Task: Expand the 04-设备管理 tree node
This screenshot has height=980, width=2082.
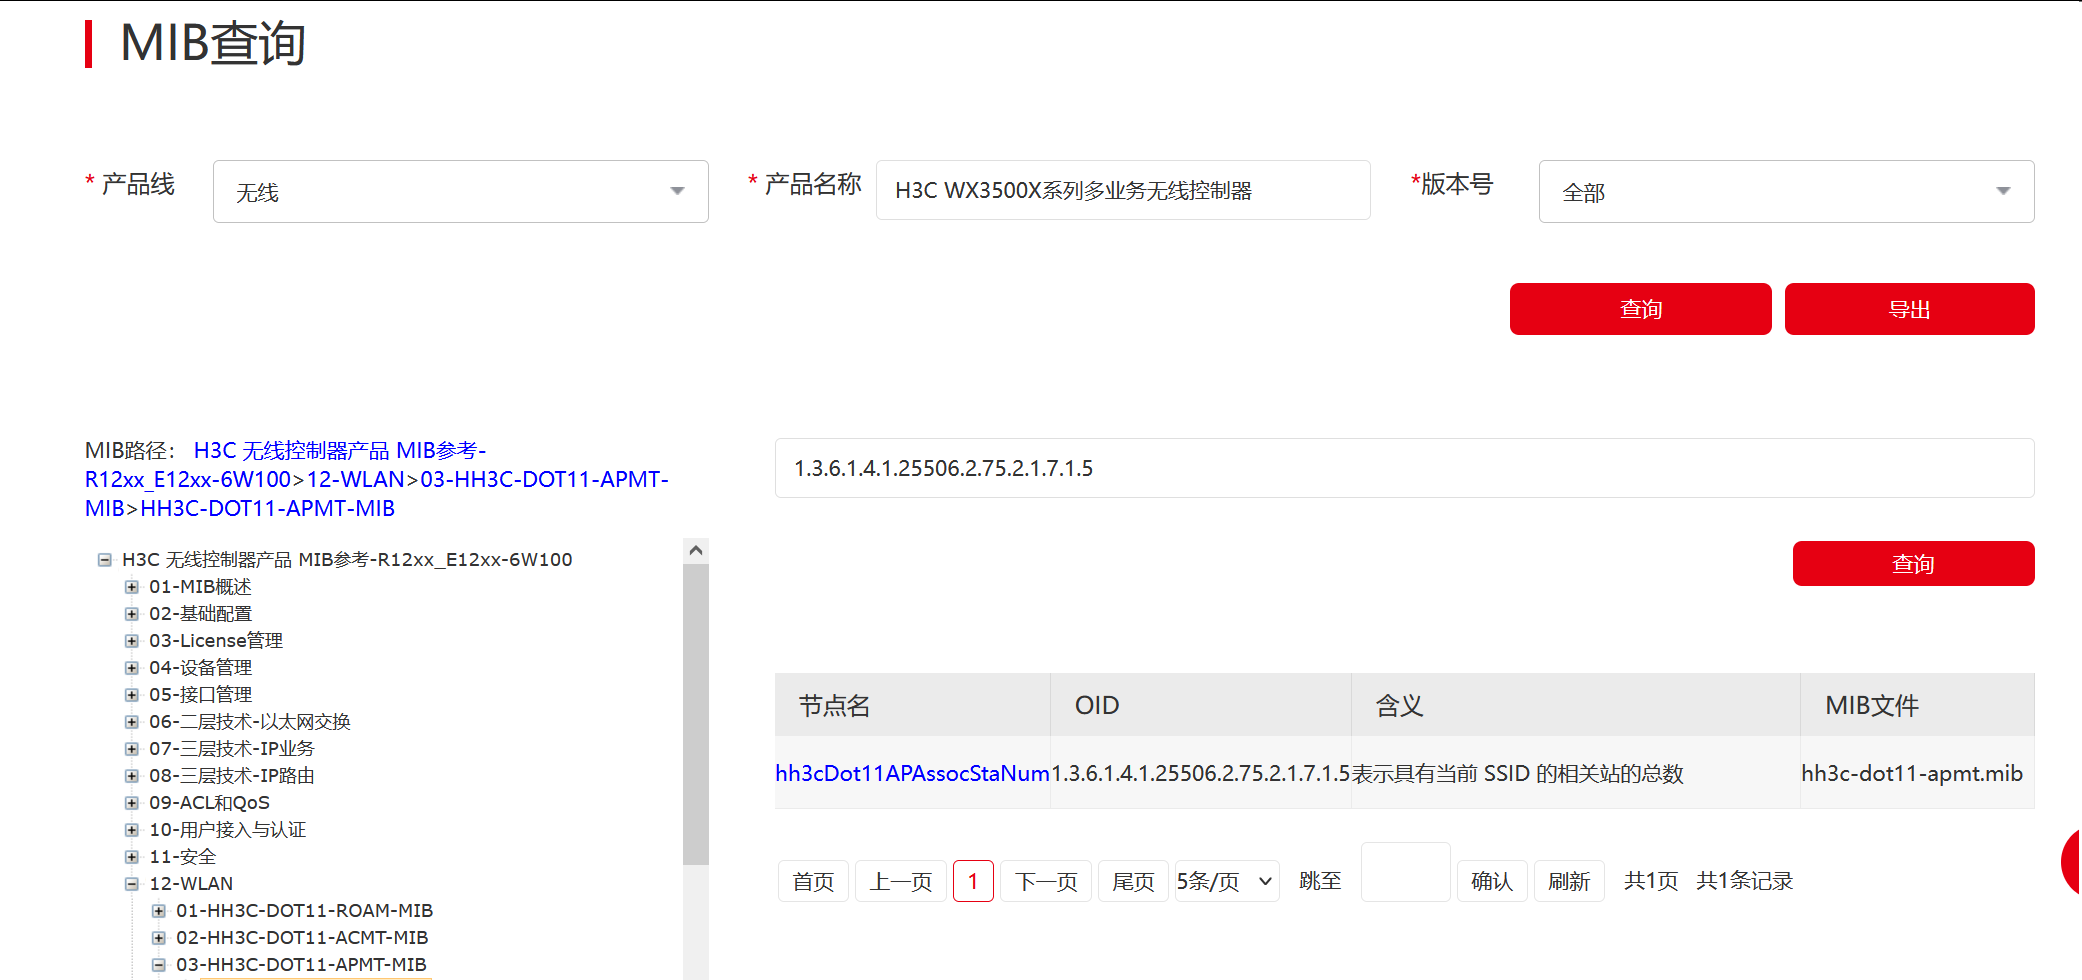Action: pos(131,668)
